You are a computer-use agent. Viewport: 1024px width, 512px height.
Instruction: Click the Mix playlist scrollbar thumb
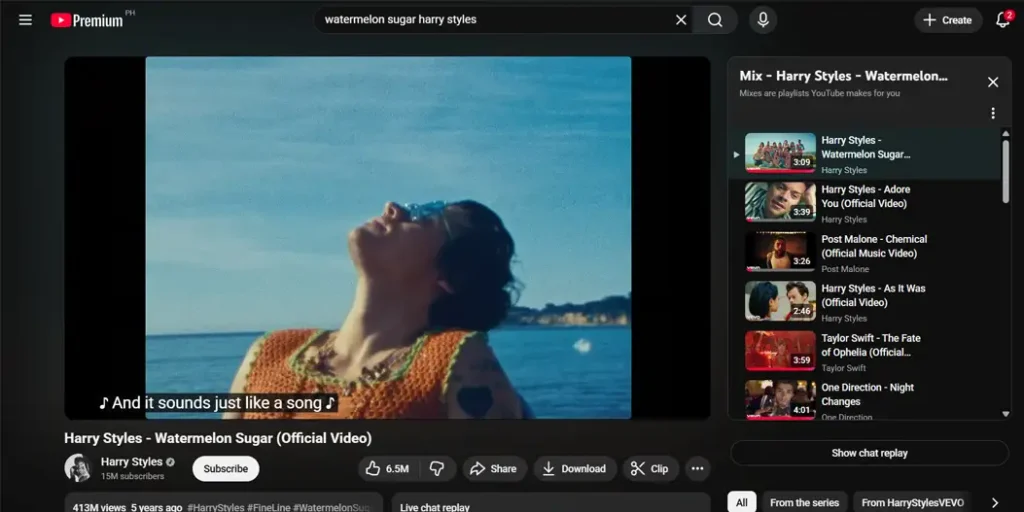tap(1006, 171)
